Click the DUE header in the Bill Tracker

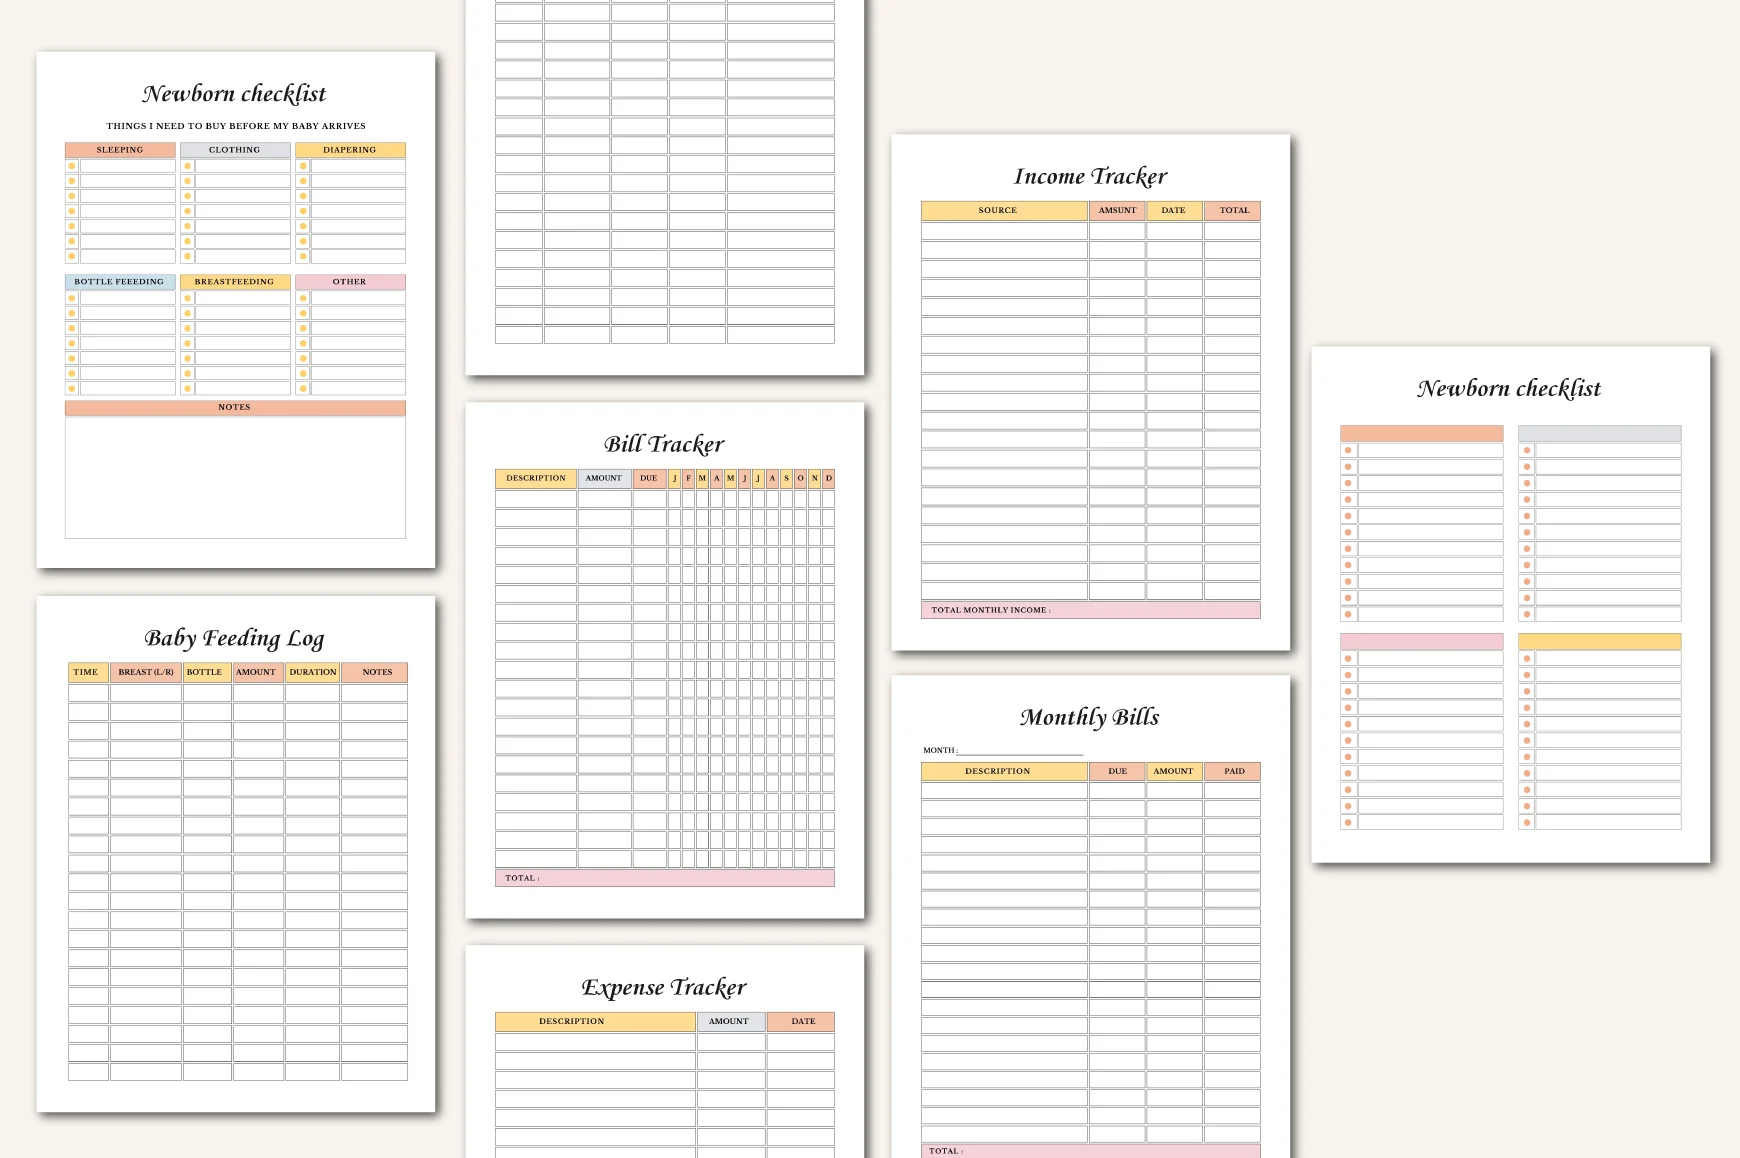point(649,478)
